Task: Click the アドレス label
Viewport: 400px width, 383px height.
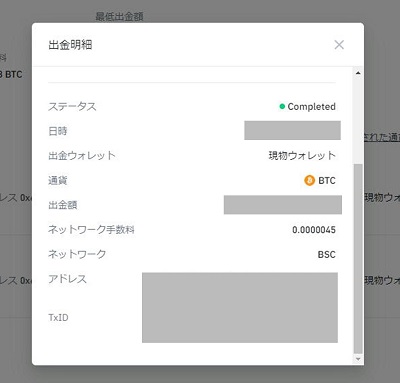Action: (68, 279)
